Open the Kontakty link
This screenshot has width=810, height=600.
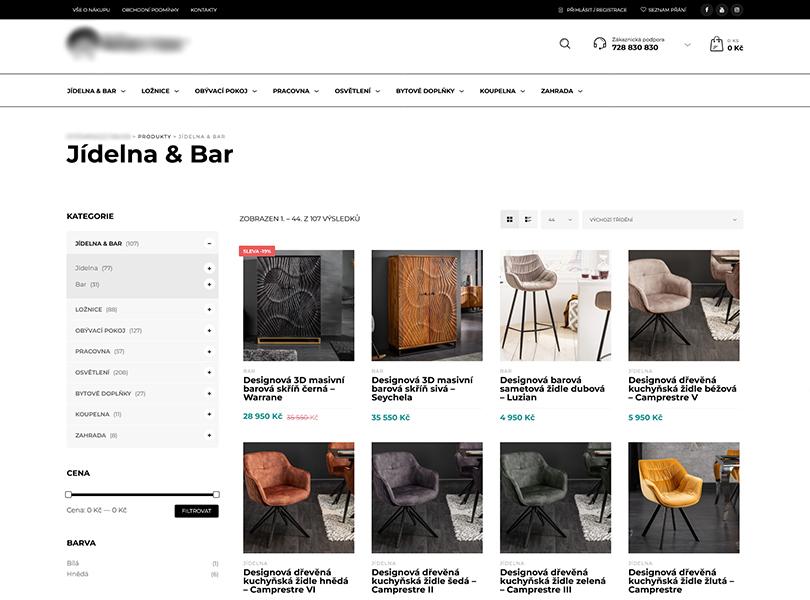coord(204,10)
